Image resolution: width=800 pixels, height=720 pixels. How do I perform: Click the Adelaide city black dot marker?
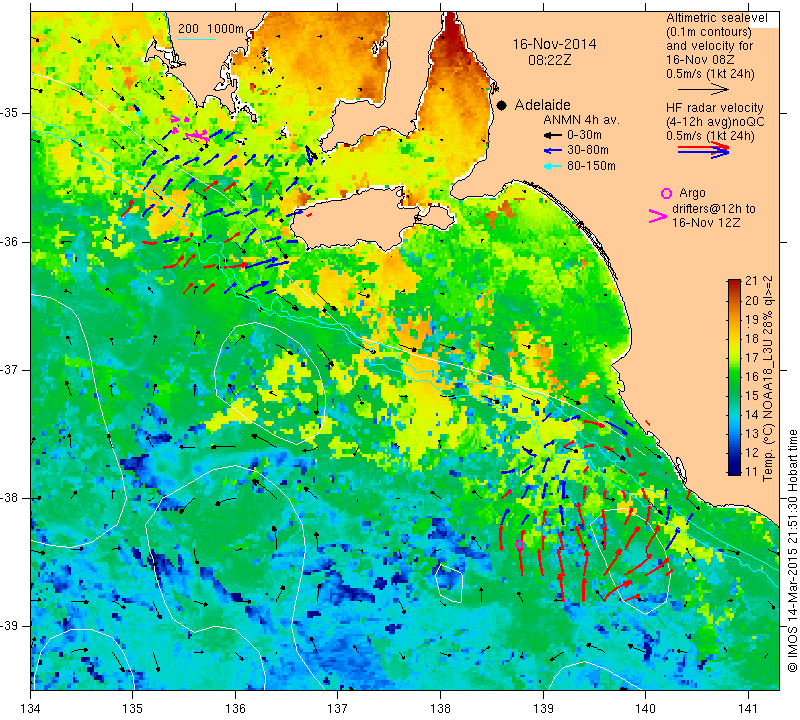pos(502,105)
